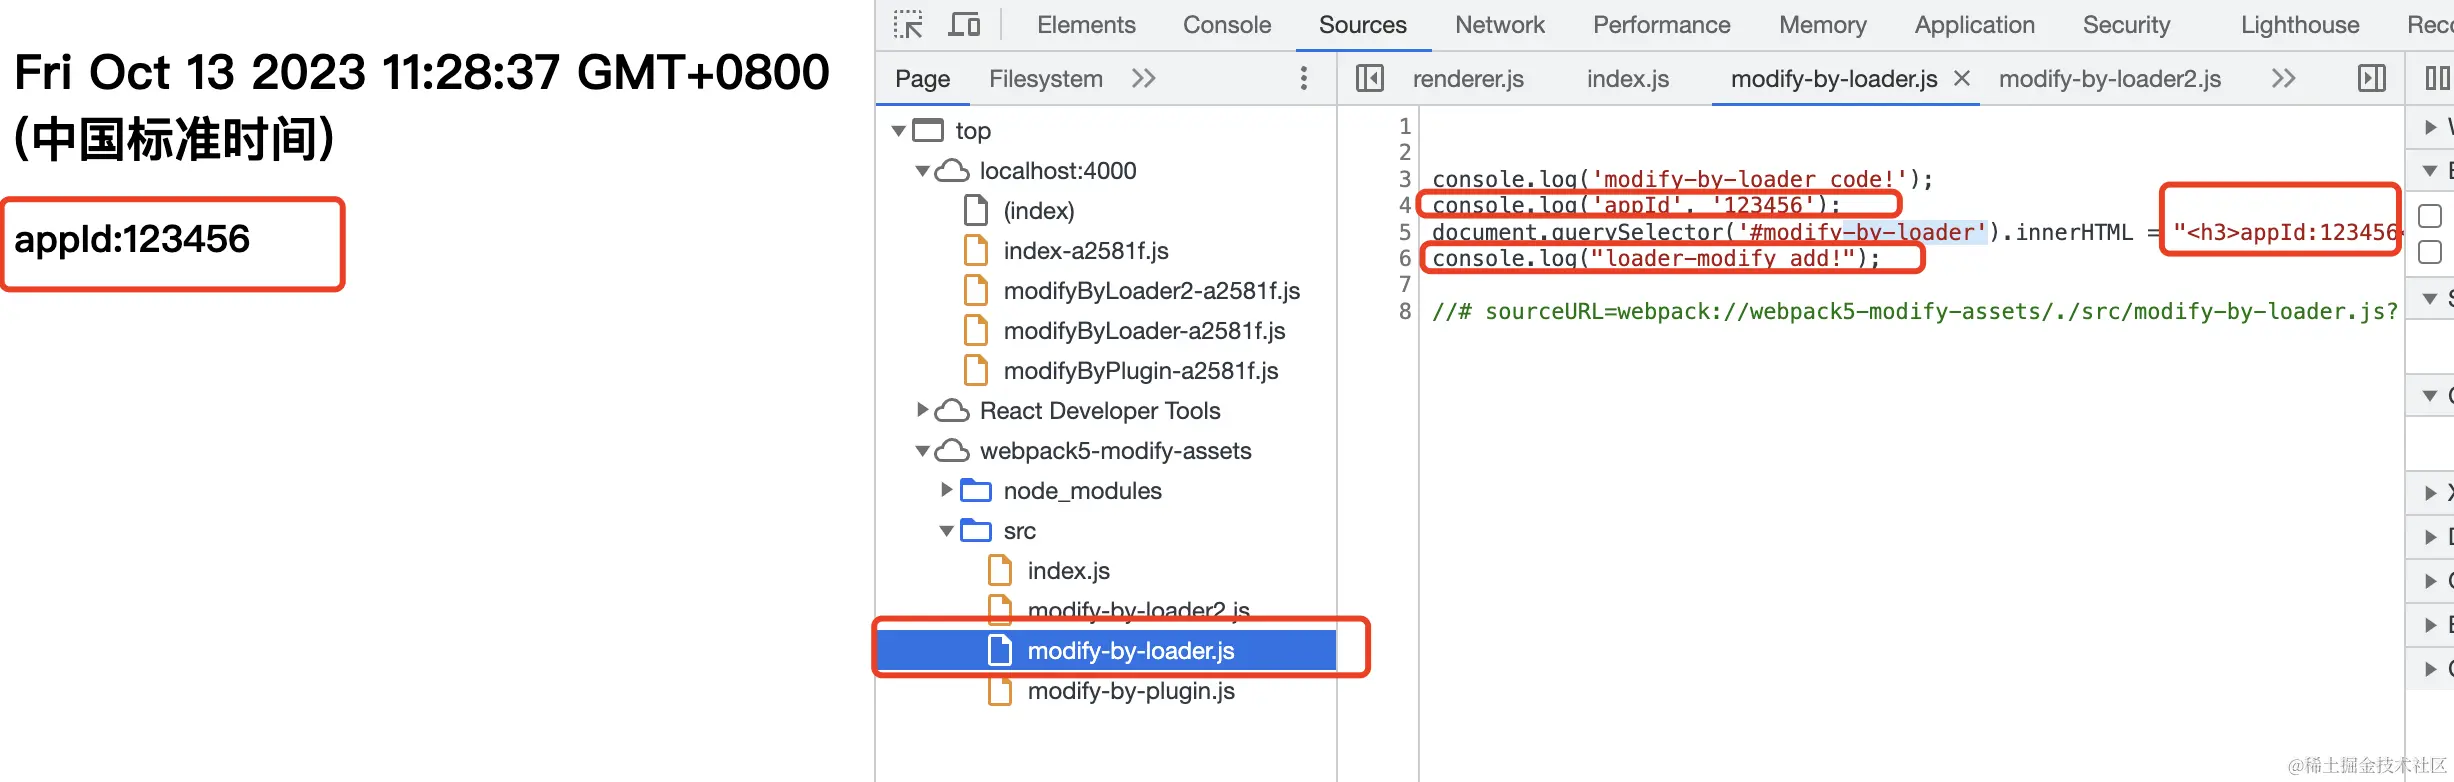Switch to the modify-by-loader2.js editor tab
This screenshot has width=2454, height=782.
tap(2110, 79)
